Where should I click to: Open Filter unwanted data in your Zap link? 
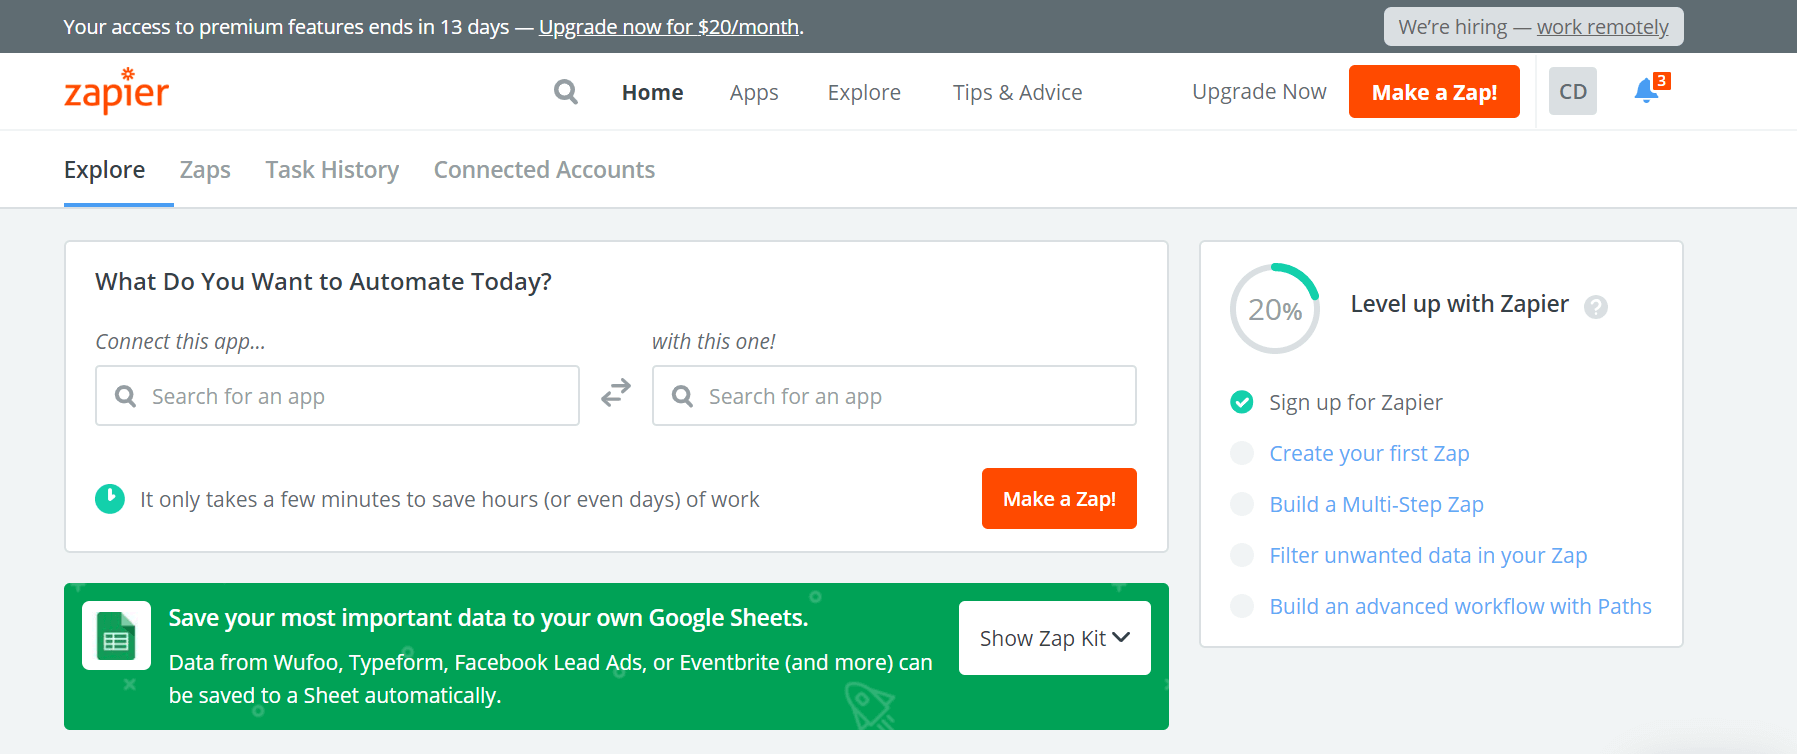click(x=1428, y=555)
